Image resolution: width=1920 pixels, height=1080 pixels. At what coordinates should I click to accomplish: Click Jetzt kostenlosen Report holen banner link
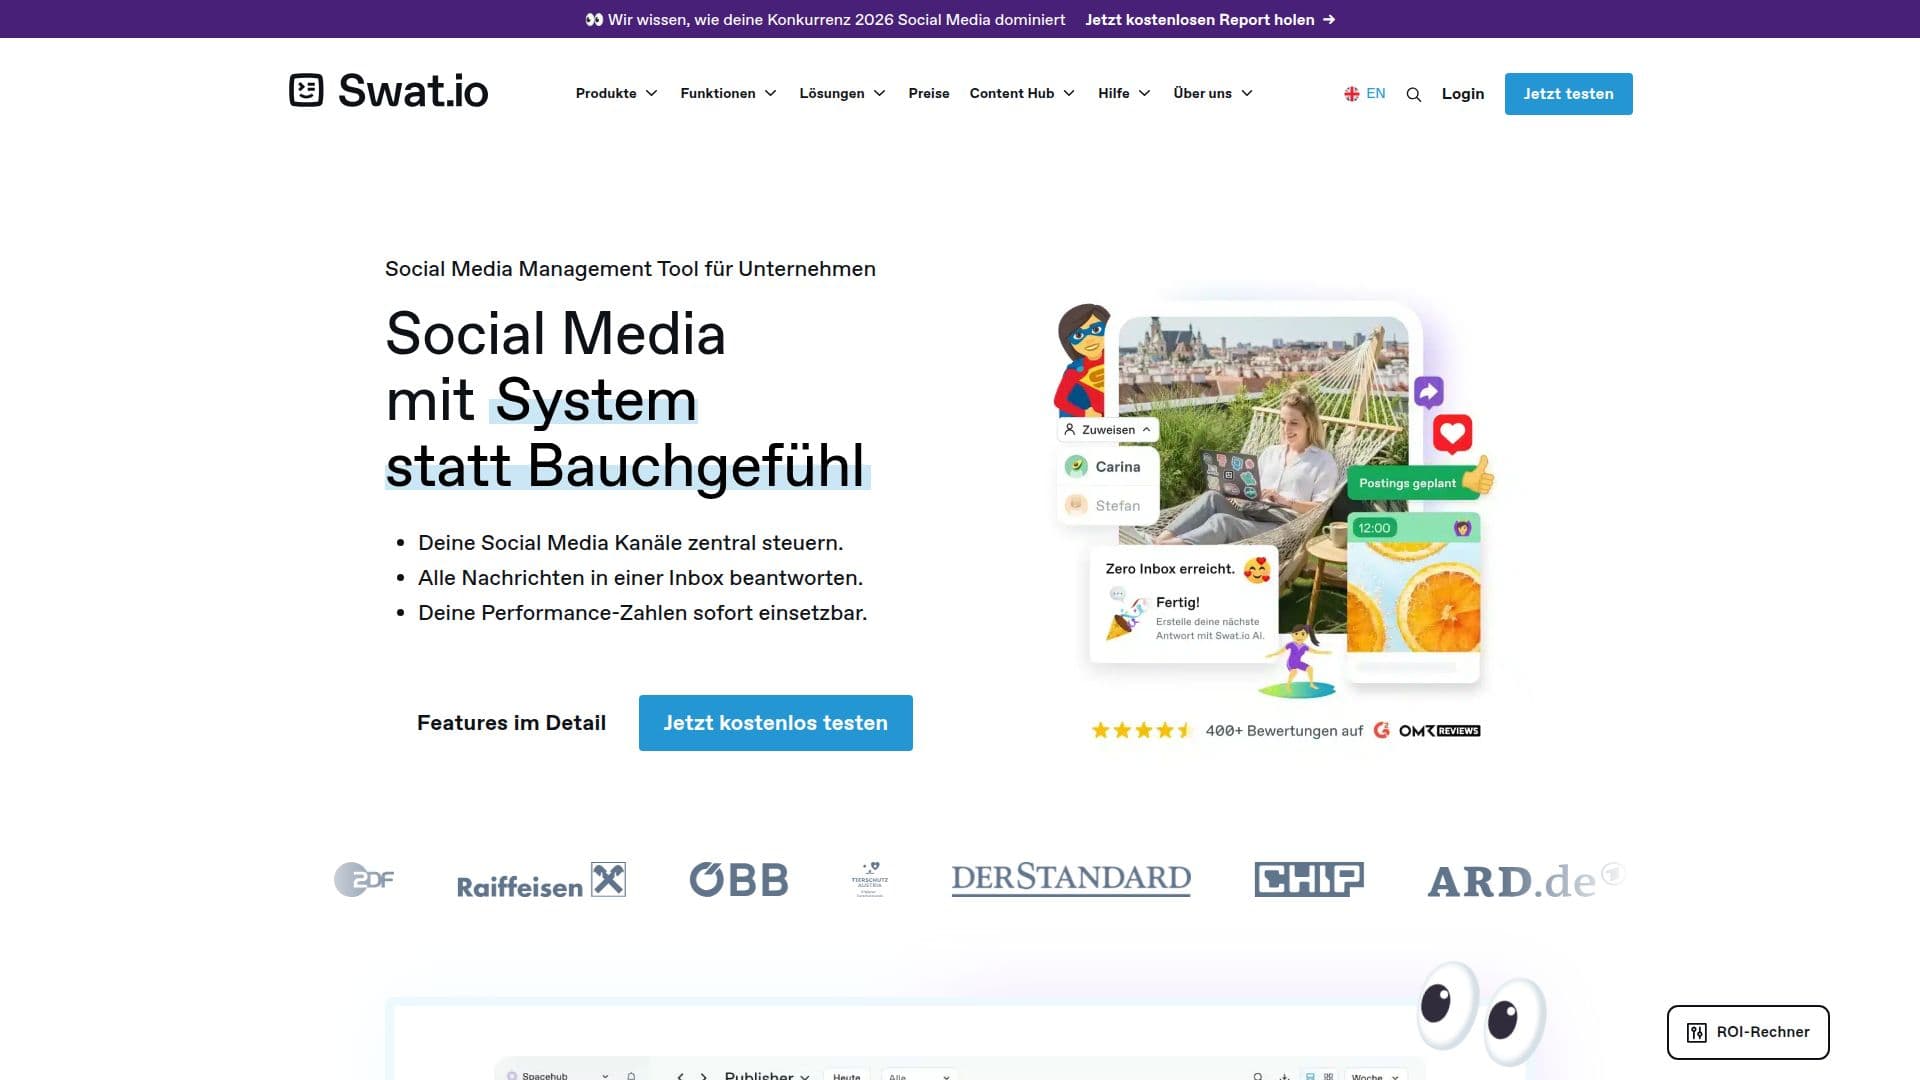1210,19
